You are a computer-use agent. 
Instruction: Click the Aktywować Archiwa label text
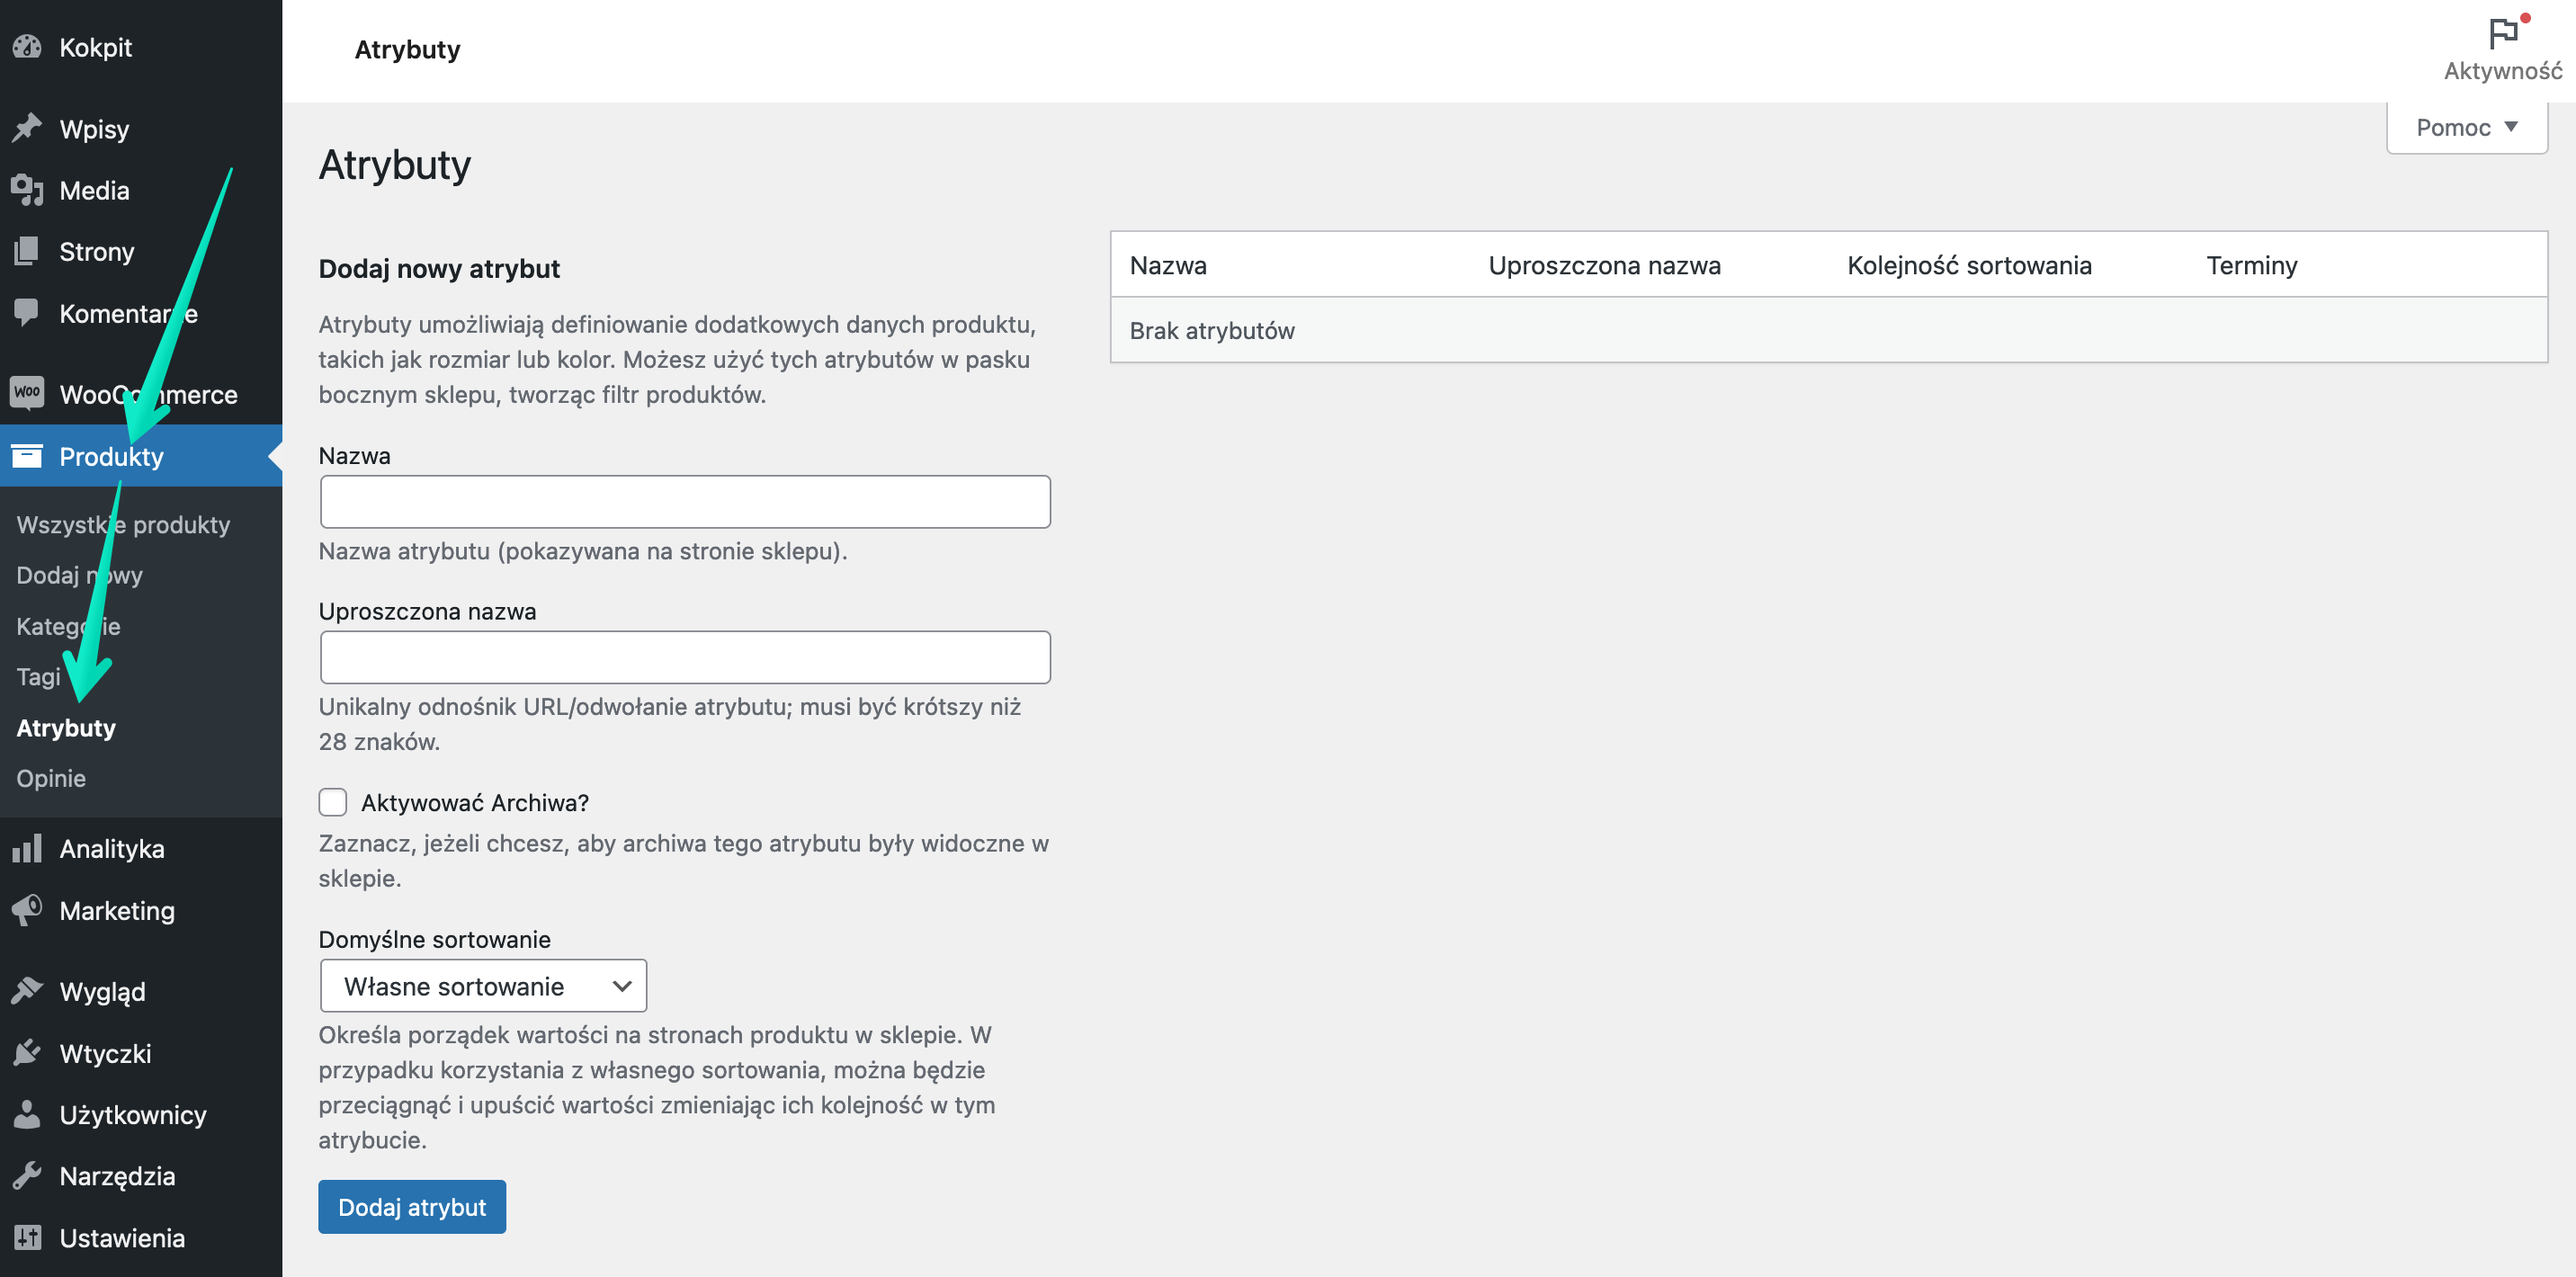(x=475, y=802)
